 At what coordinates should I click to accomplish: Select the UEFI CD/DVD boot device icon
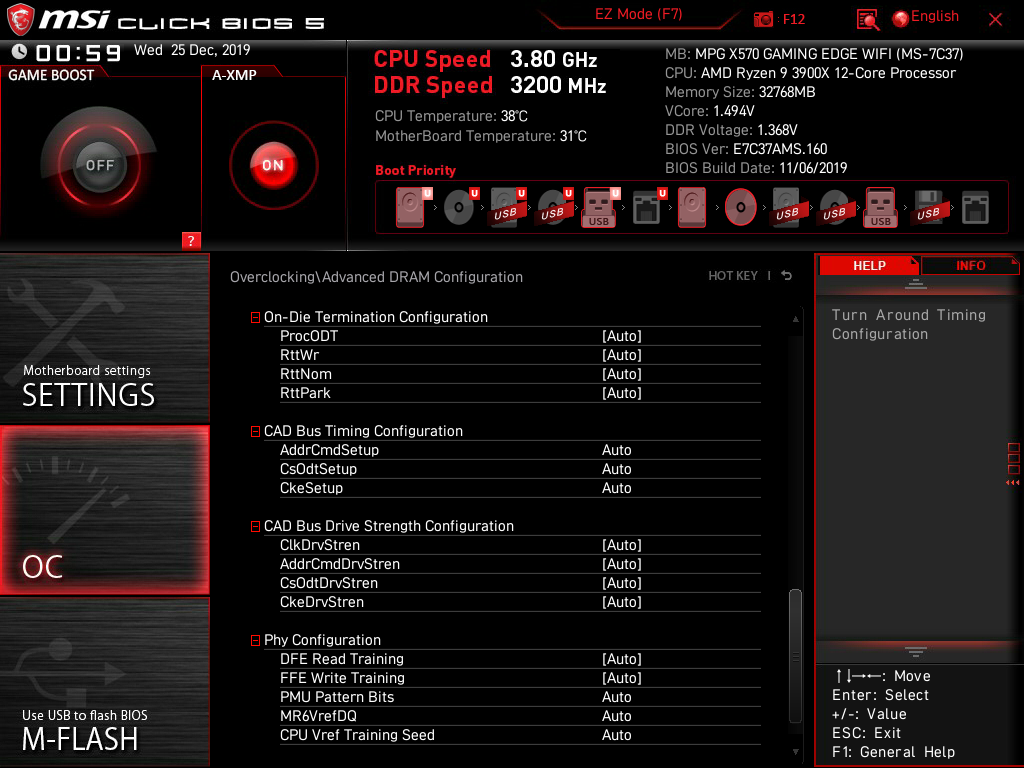tap(460, 207)
